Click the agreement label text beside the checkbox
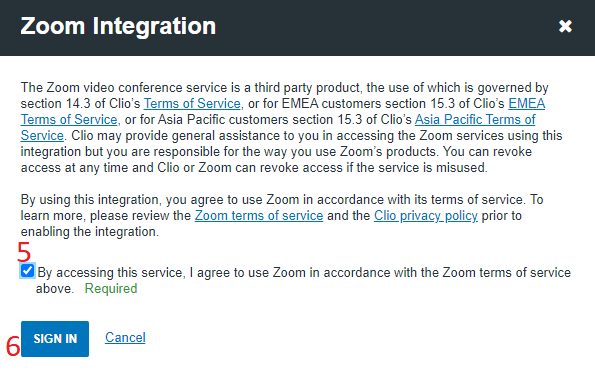Image resolution: width=595 pixels, height=378 pixels. click(304, 280)
